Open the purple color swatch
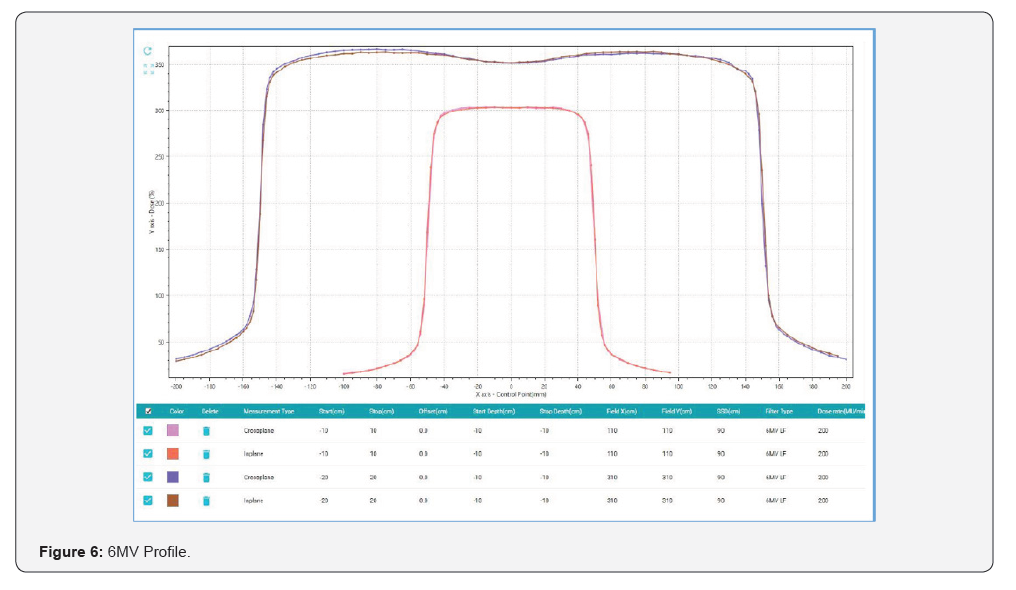 pos(173,477)
